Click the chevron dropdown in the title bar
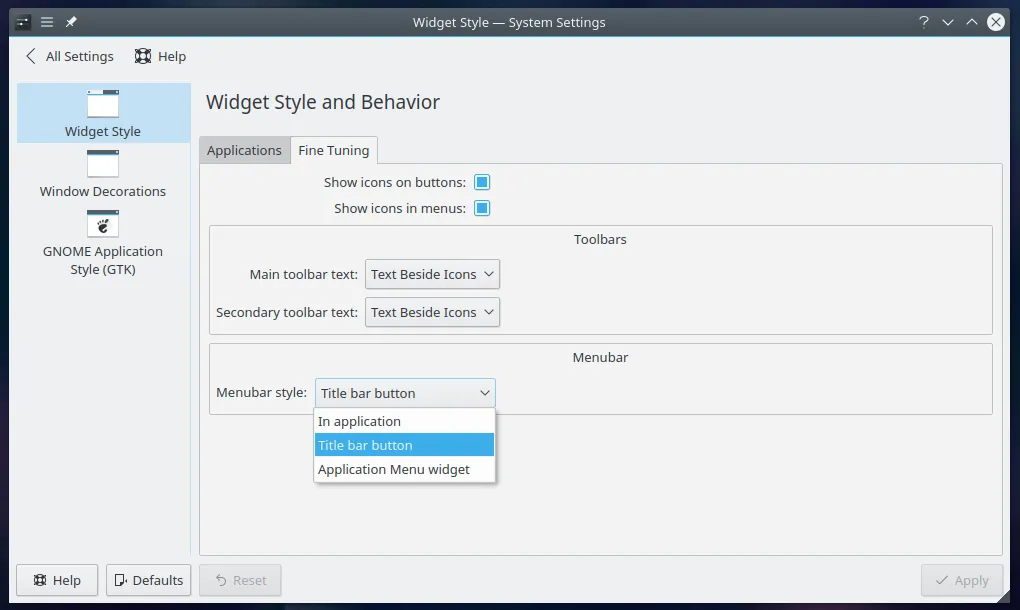 coord(946,21)
